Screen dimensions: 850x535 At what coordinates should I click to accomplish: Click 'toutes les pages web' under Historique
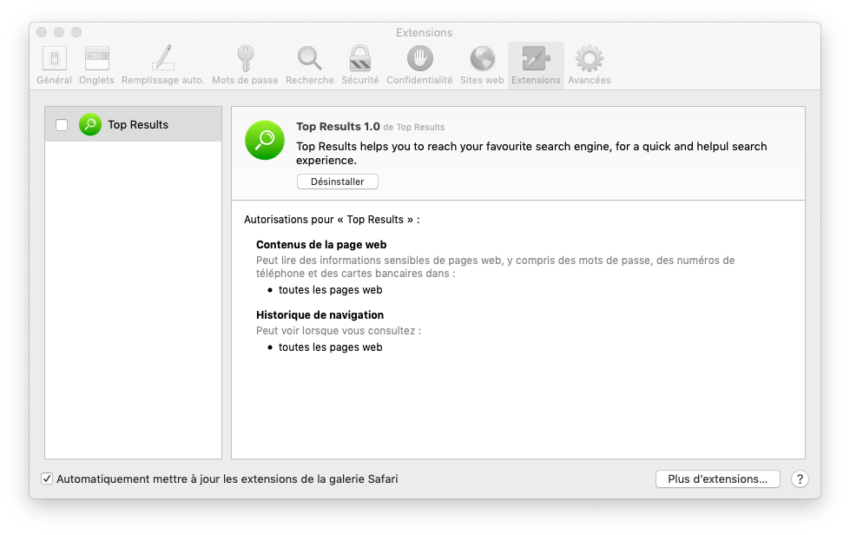[x=330, y=347]
